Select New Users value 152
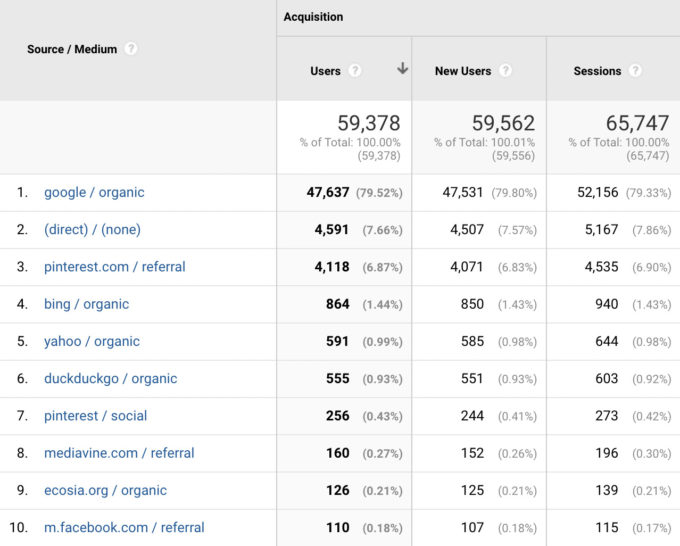 point(472,453)
